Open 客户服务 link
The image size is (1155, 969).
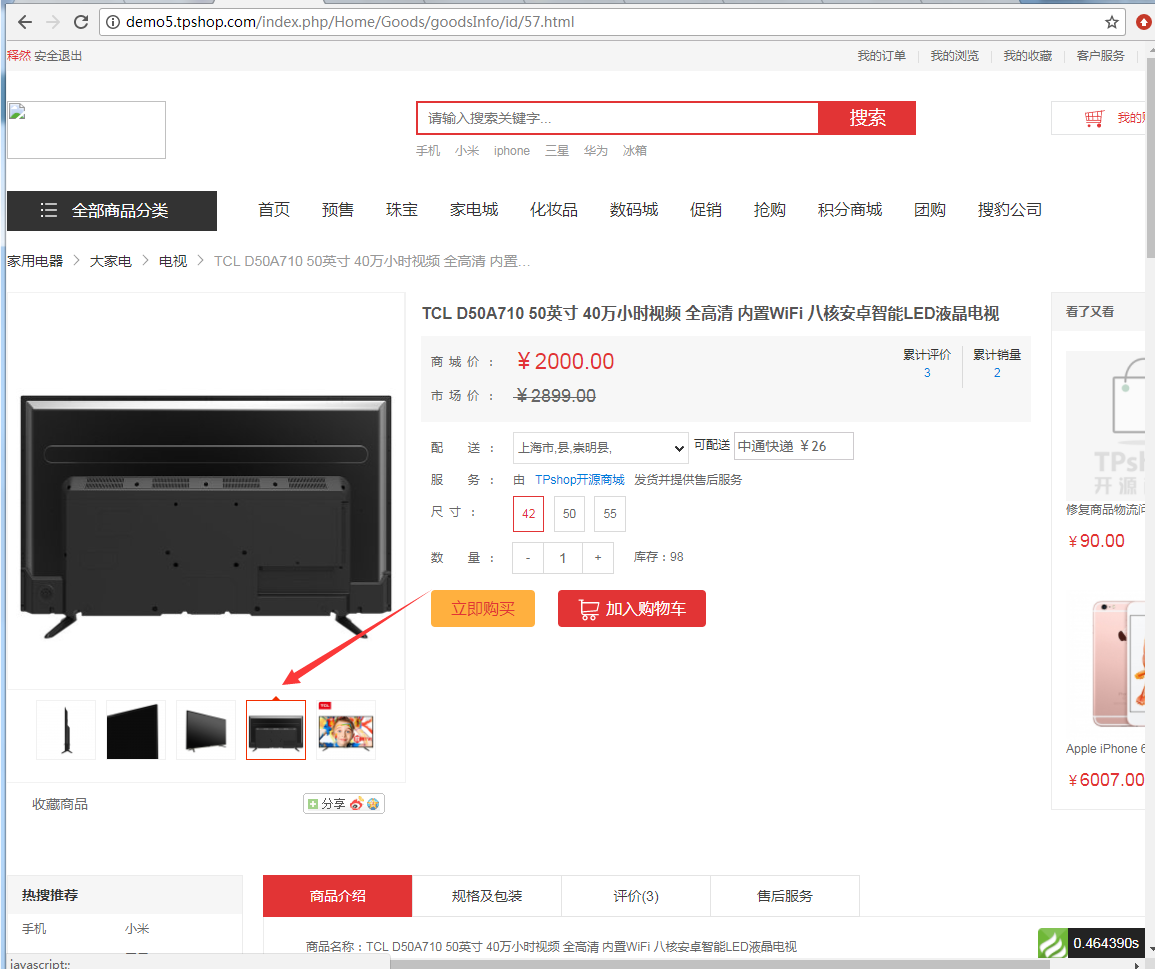coord(1100,56)
